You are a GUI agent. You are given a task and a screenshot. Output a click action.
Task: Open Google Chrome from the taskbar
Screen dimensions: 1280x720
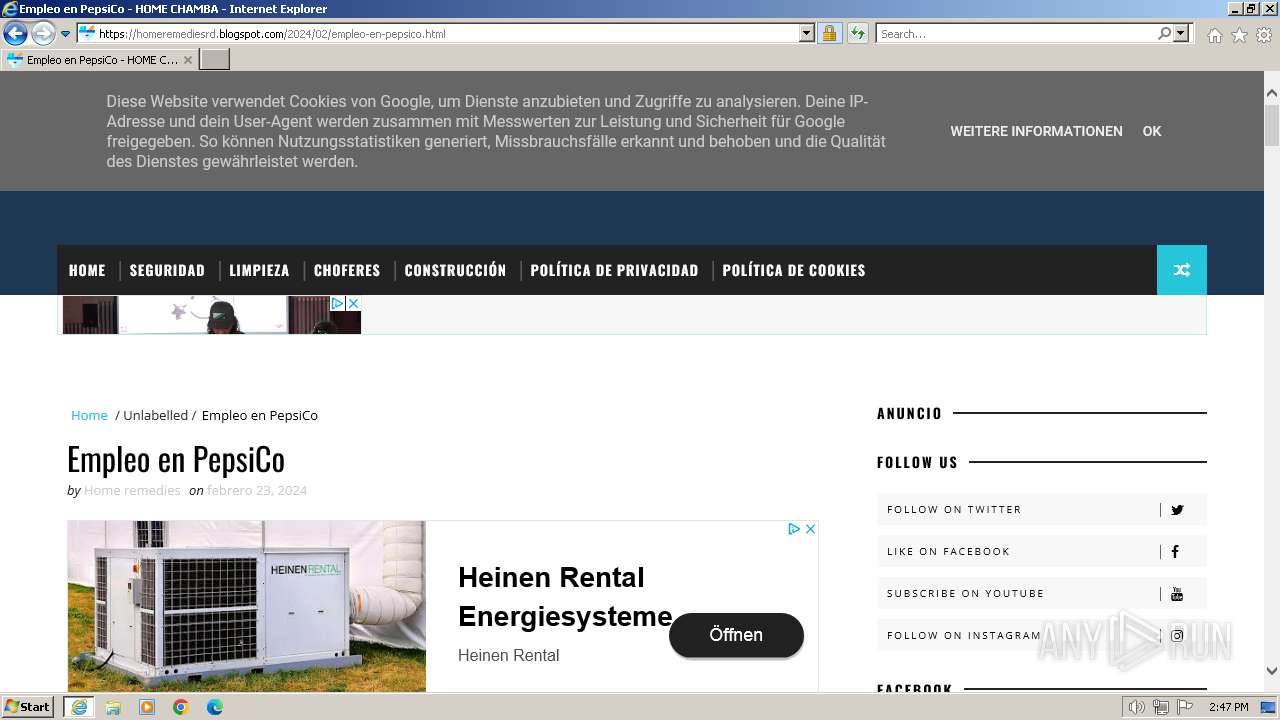[181, 707]
